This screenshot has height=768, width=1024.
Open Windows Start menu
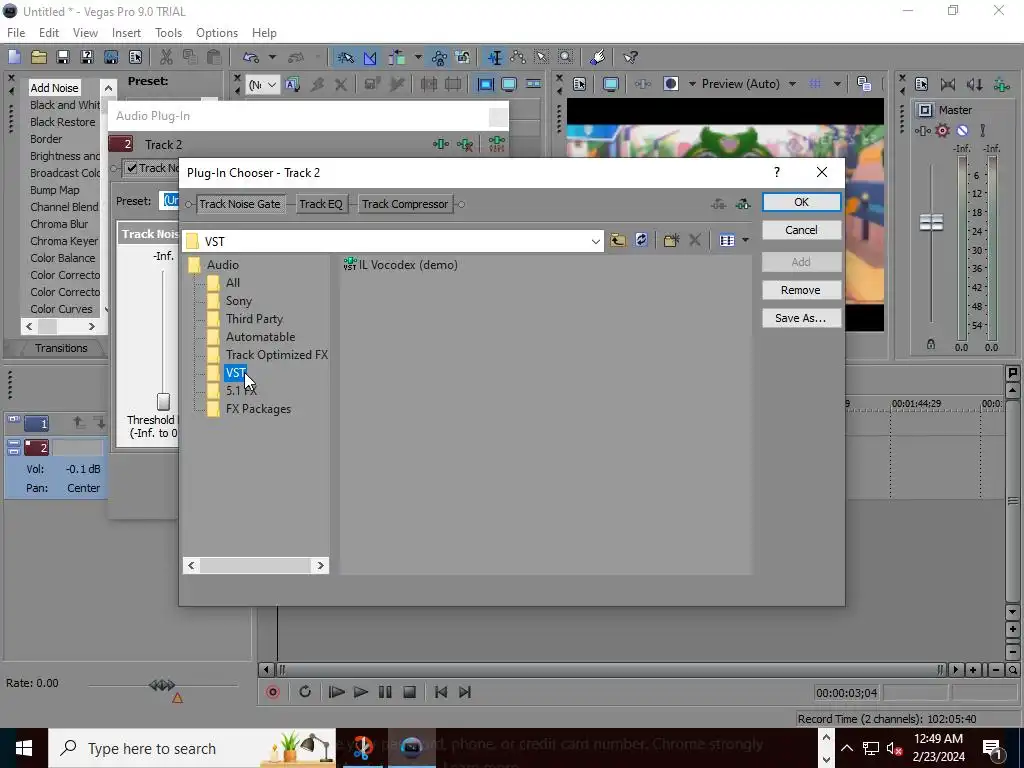(24, 748)
